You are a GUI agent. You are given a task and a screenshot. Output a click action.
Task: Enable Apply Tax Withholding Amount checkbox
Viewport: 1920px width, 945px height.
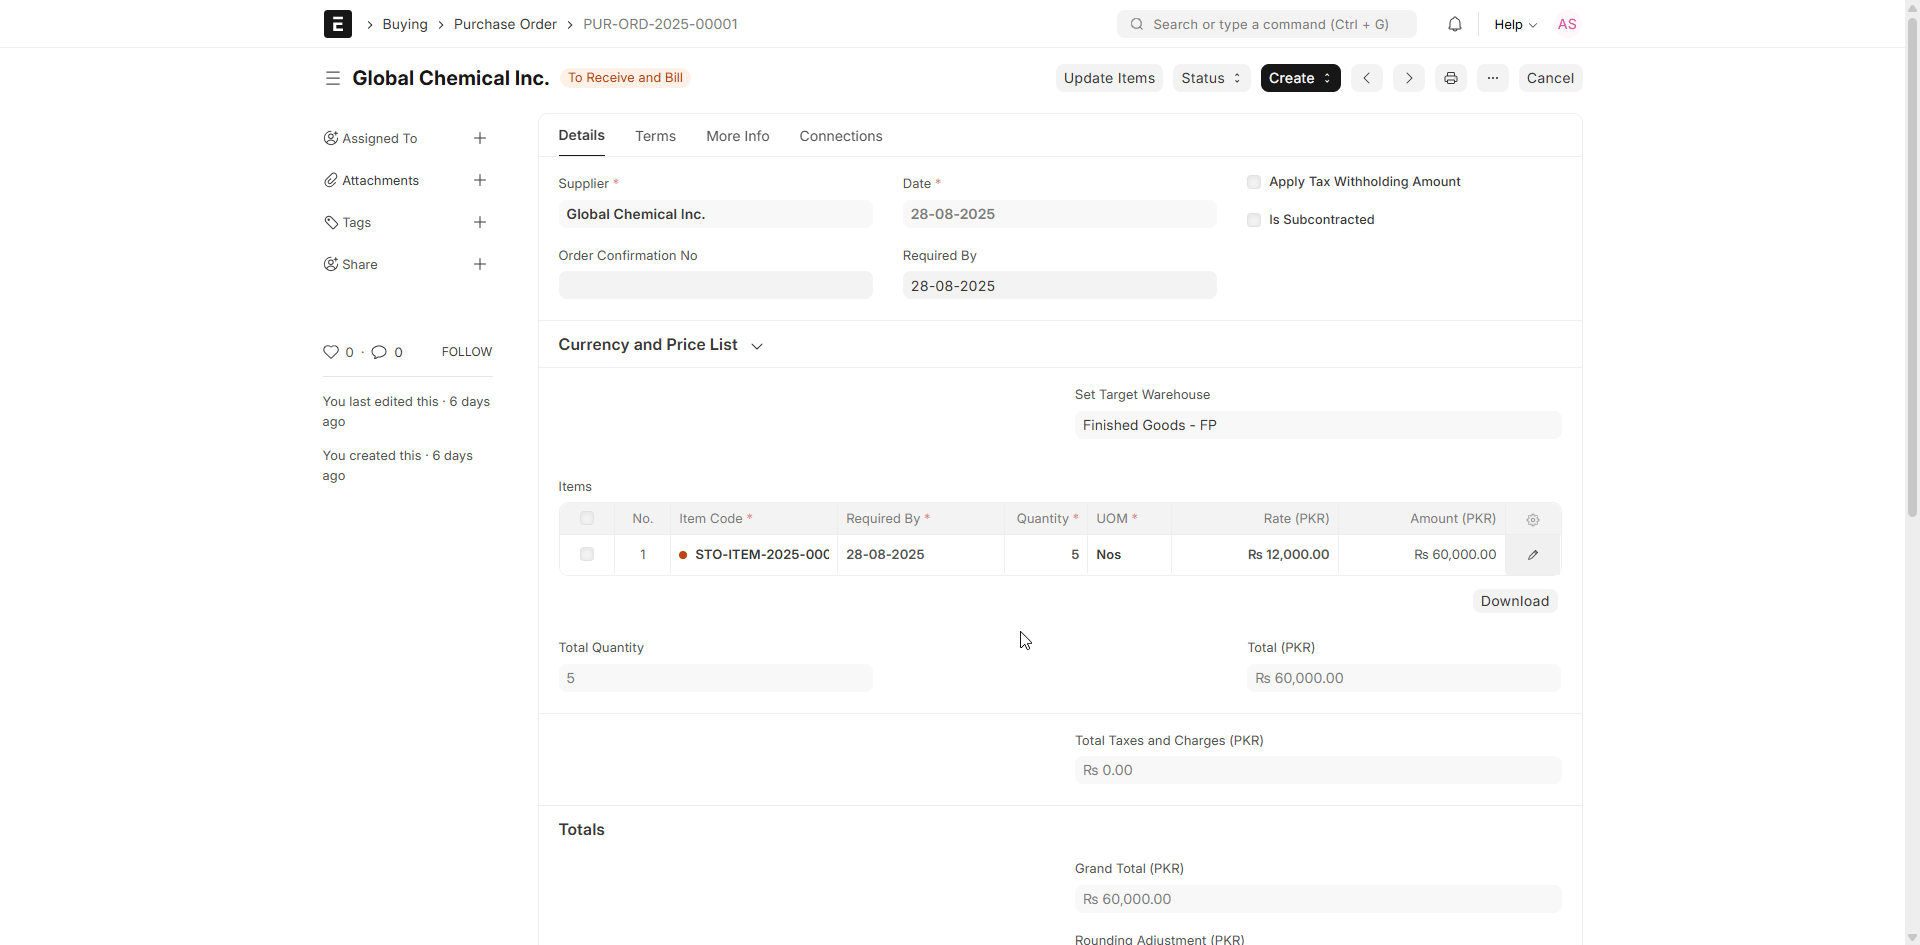1254,182
